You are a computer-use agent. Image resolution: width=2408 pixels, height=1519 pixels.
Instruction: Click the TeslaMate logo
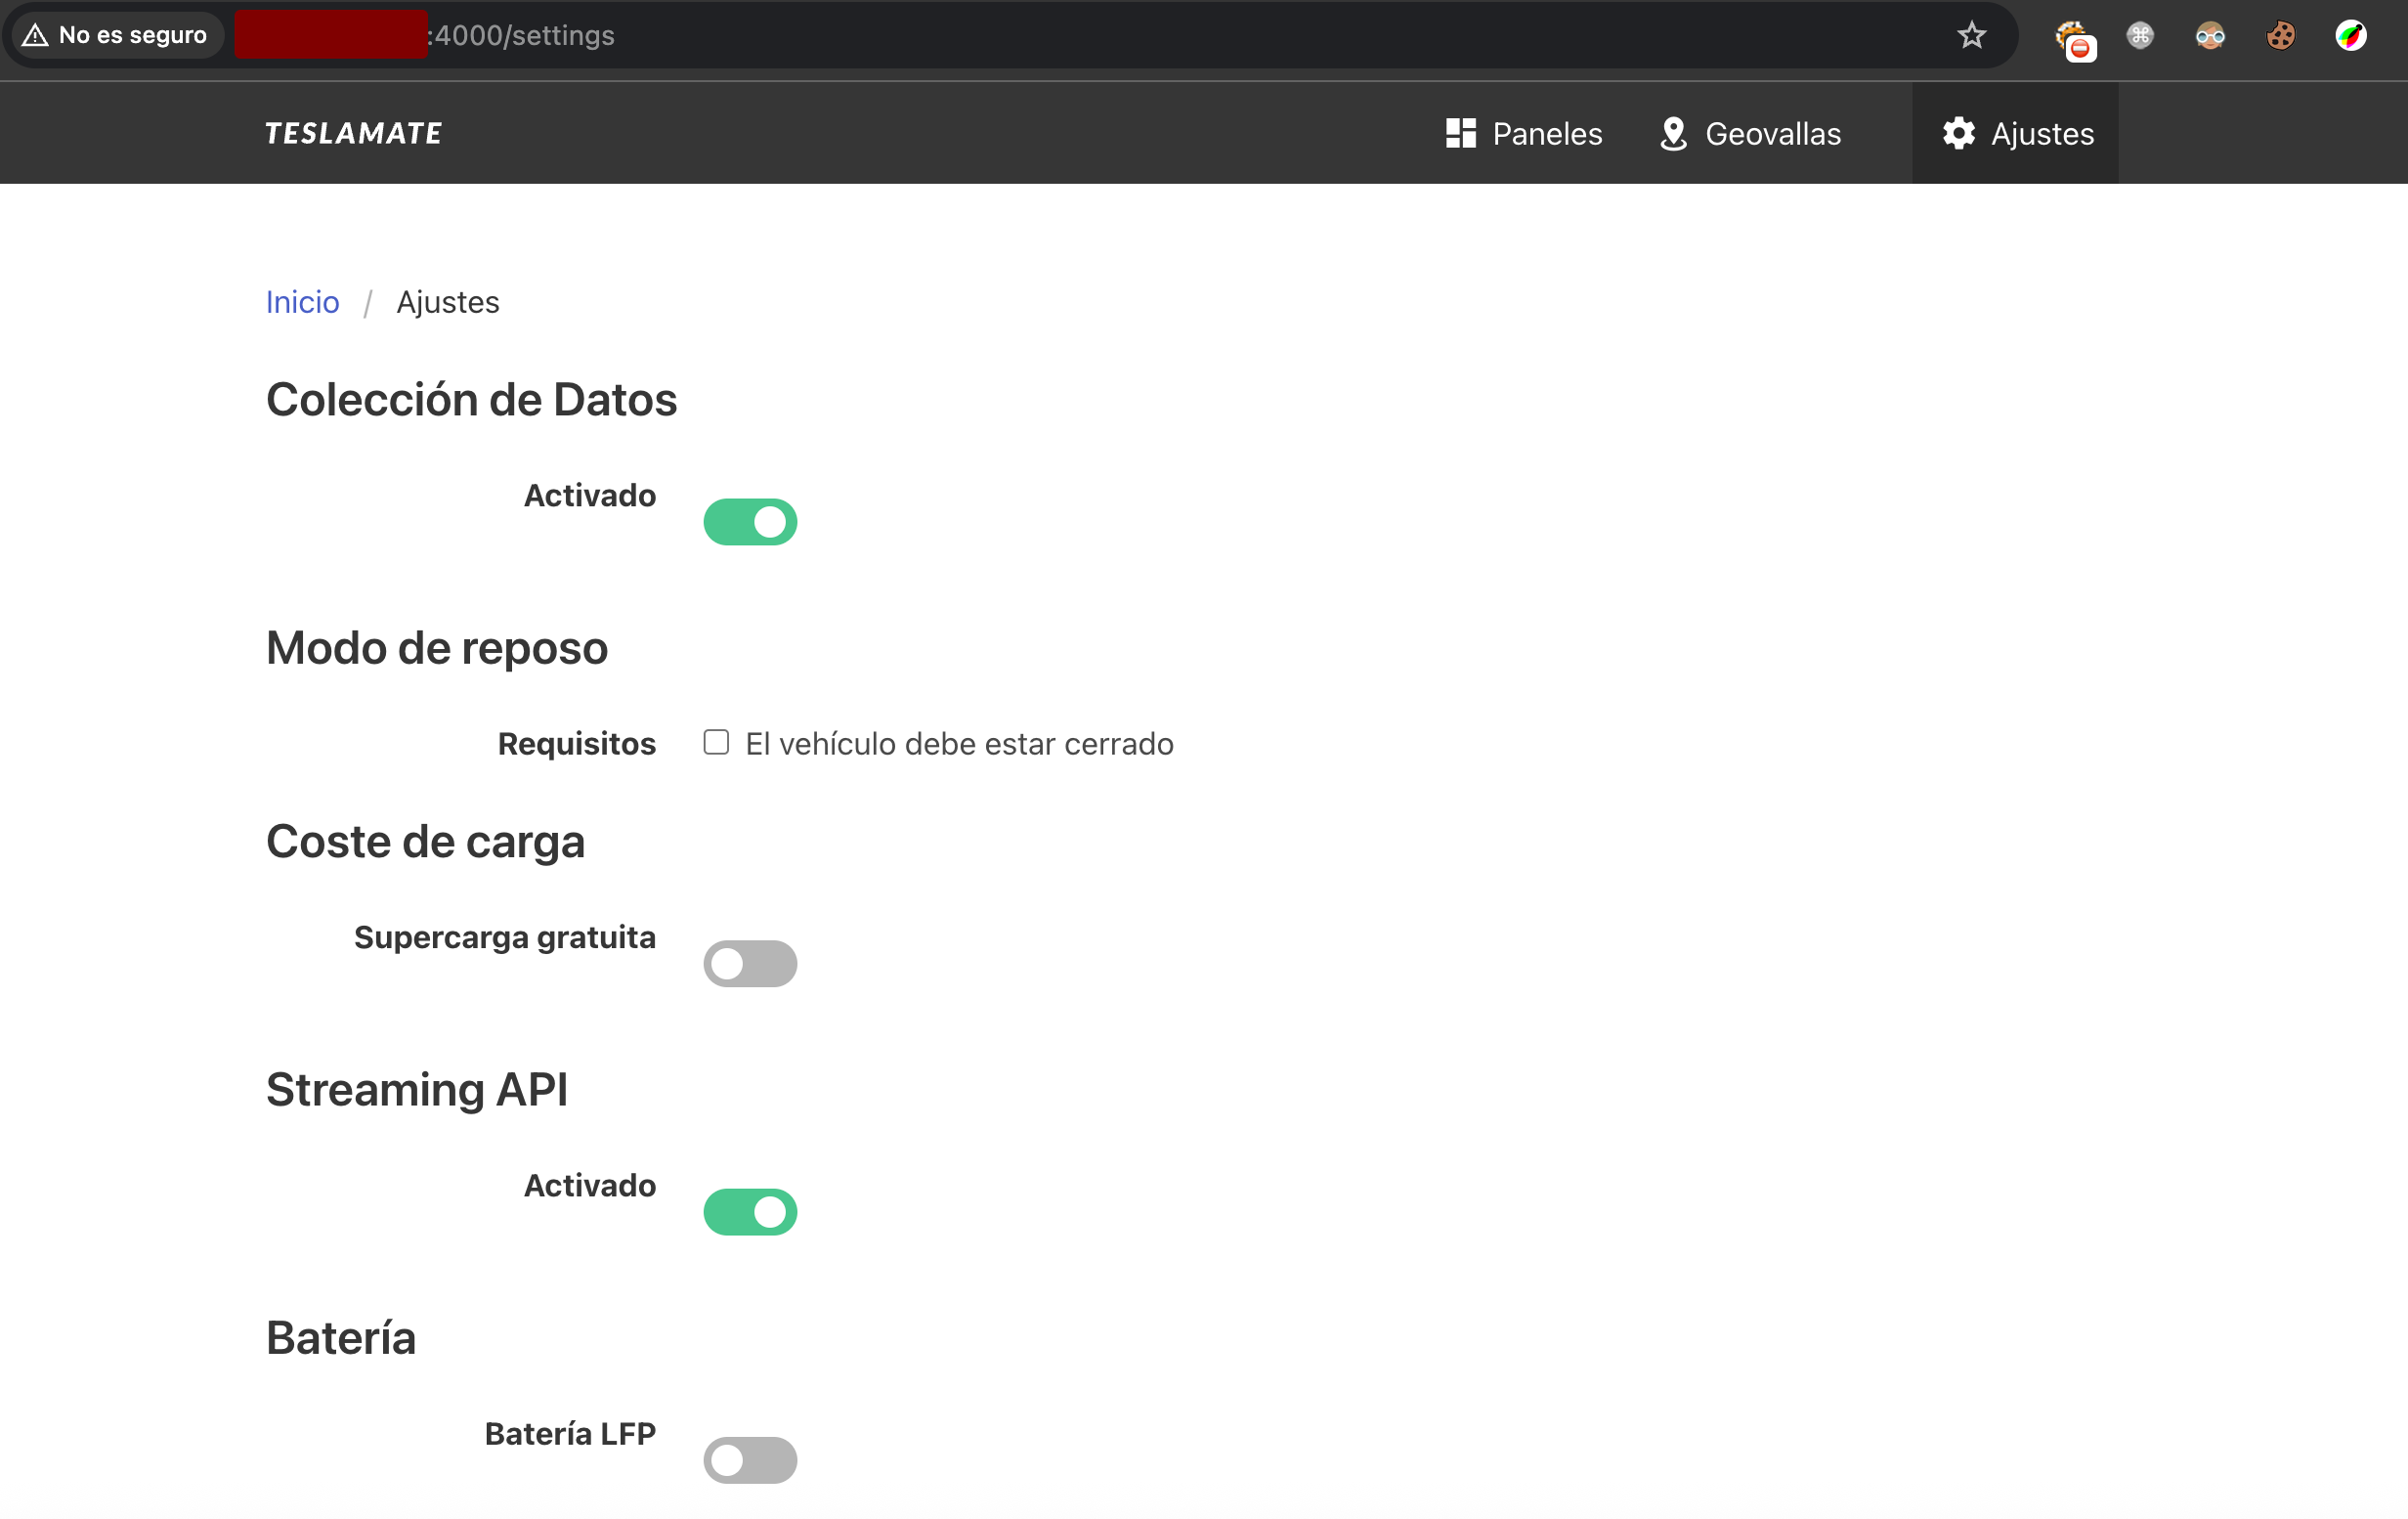(x=353, y=133)
